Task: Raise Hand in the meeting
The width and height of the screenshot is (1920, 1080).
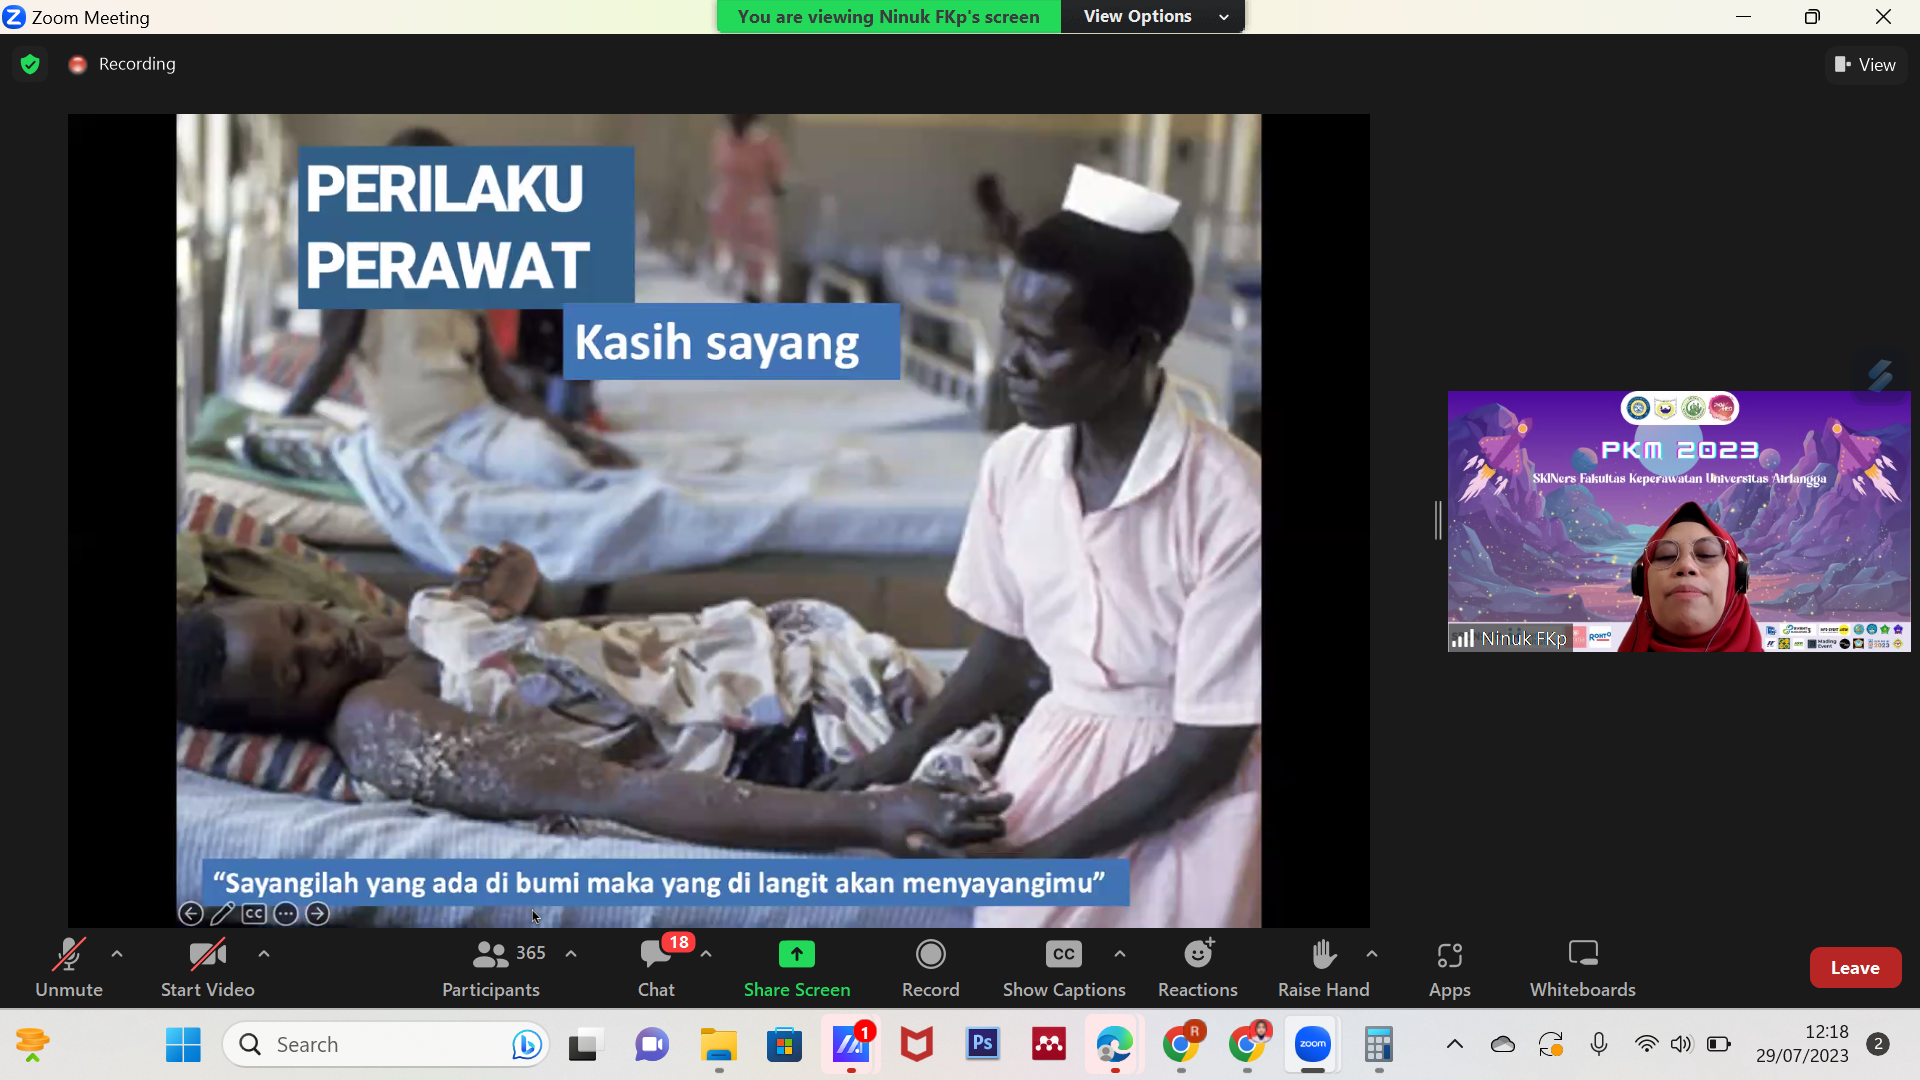Action: pos(1323,967)
